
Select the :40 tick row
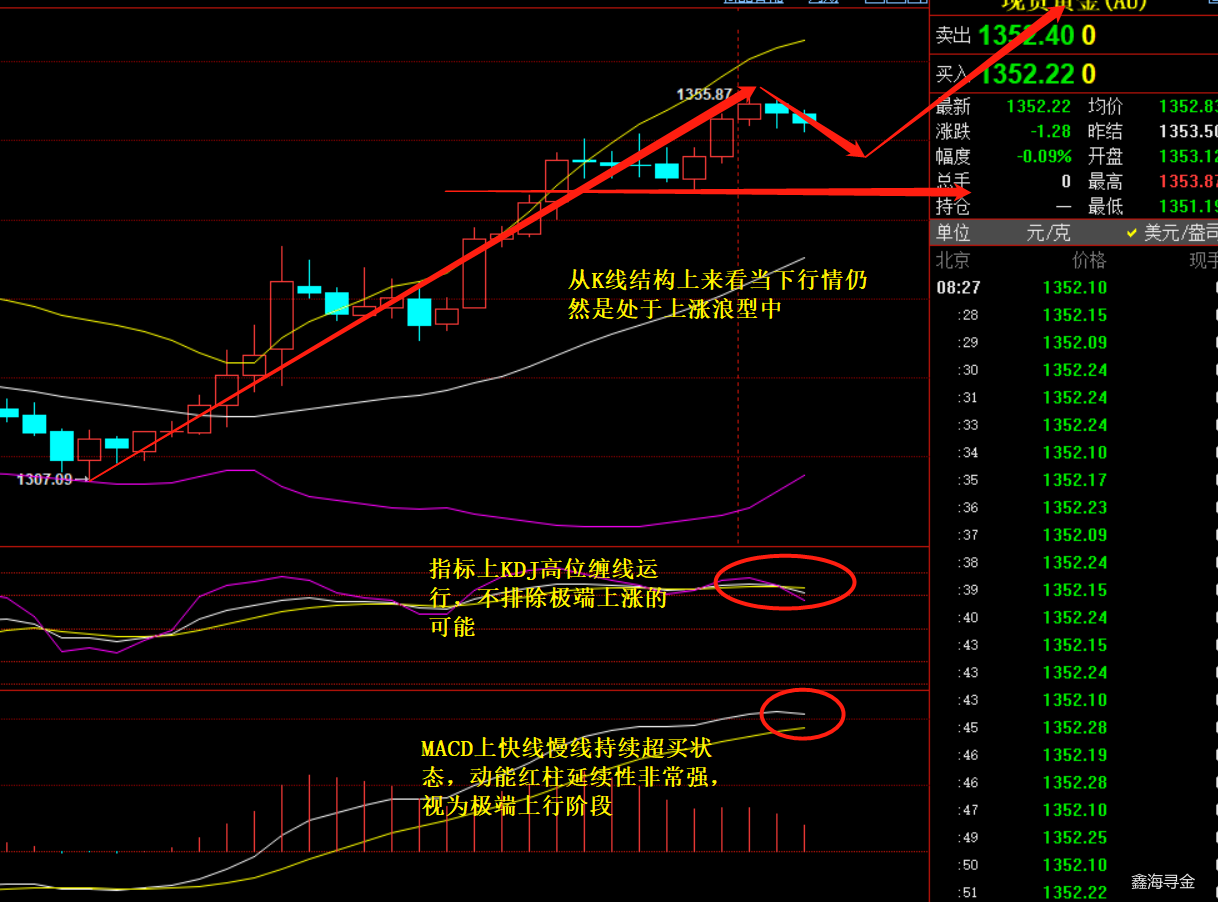coord(1074,617)
